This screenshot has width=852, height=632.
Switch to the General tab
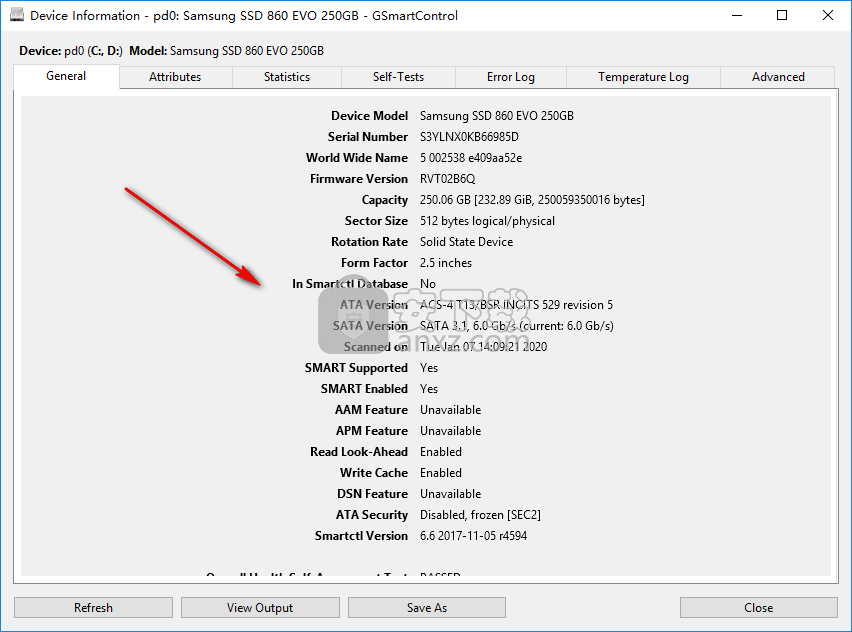coord(66,76)
